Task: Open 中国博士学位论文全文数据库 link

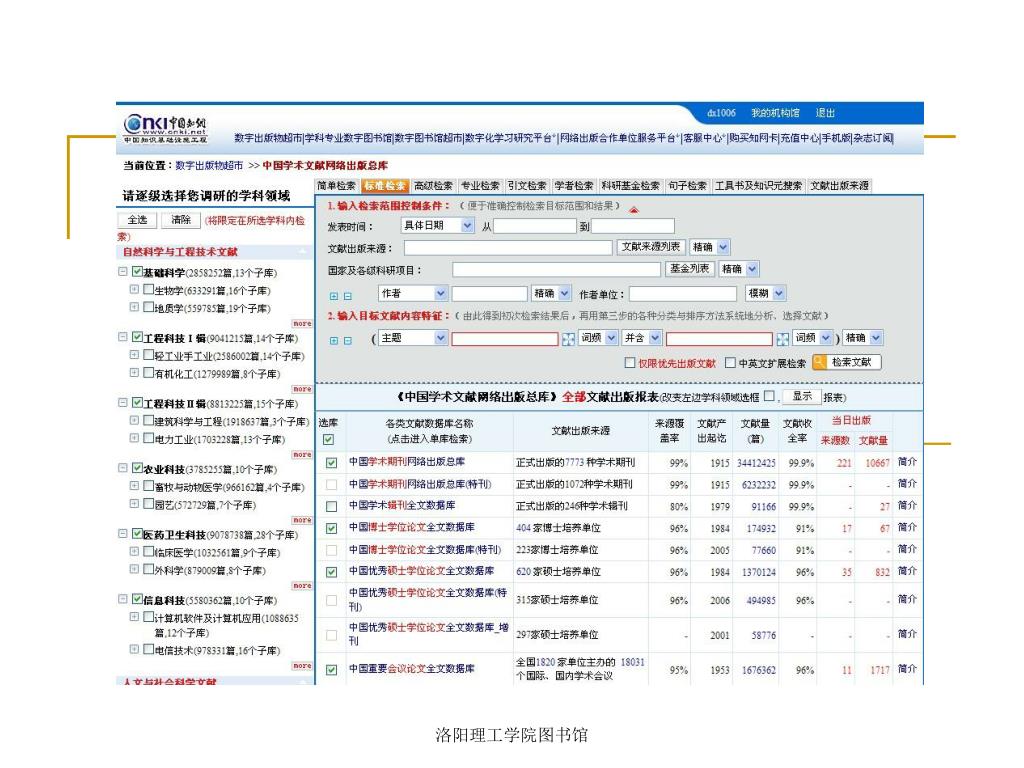Action: point(411,527)
